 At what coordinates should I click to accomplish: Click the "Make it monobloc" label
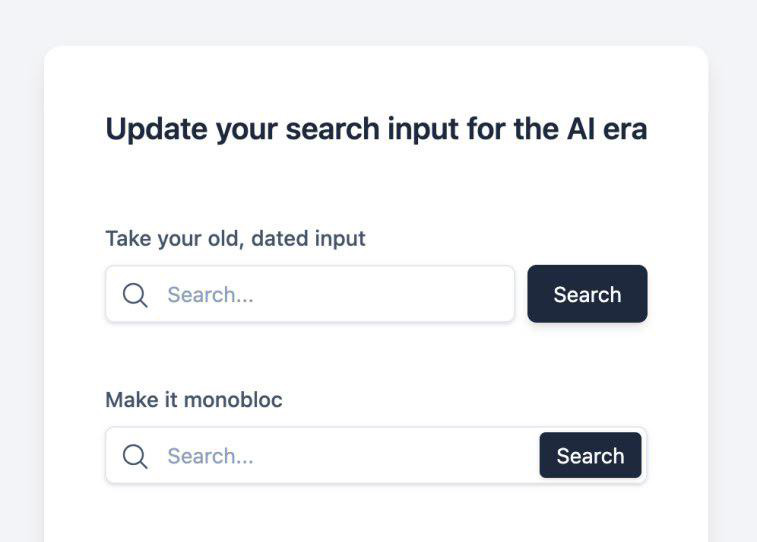pyautogui.click(x=194, y=401)
